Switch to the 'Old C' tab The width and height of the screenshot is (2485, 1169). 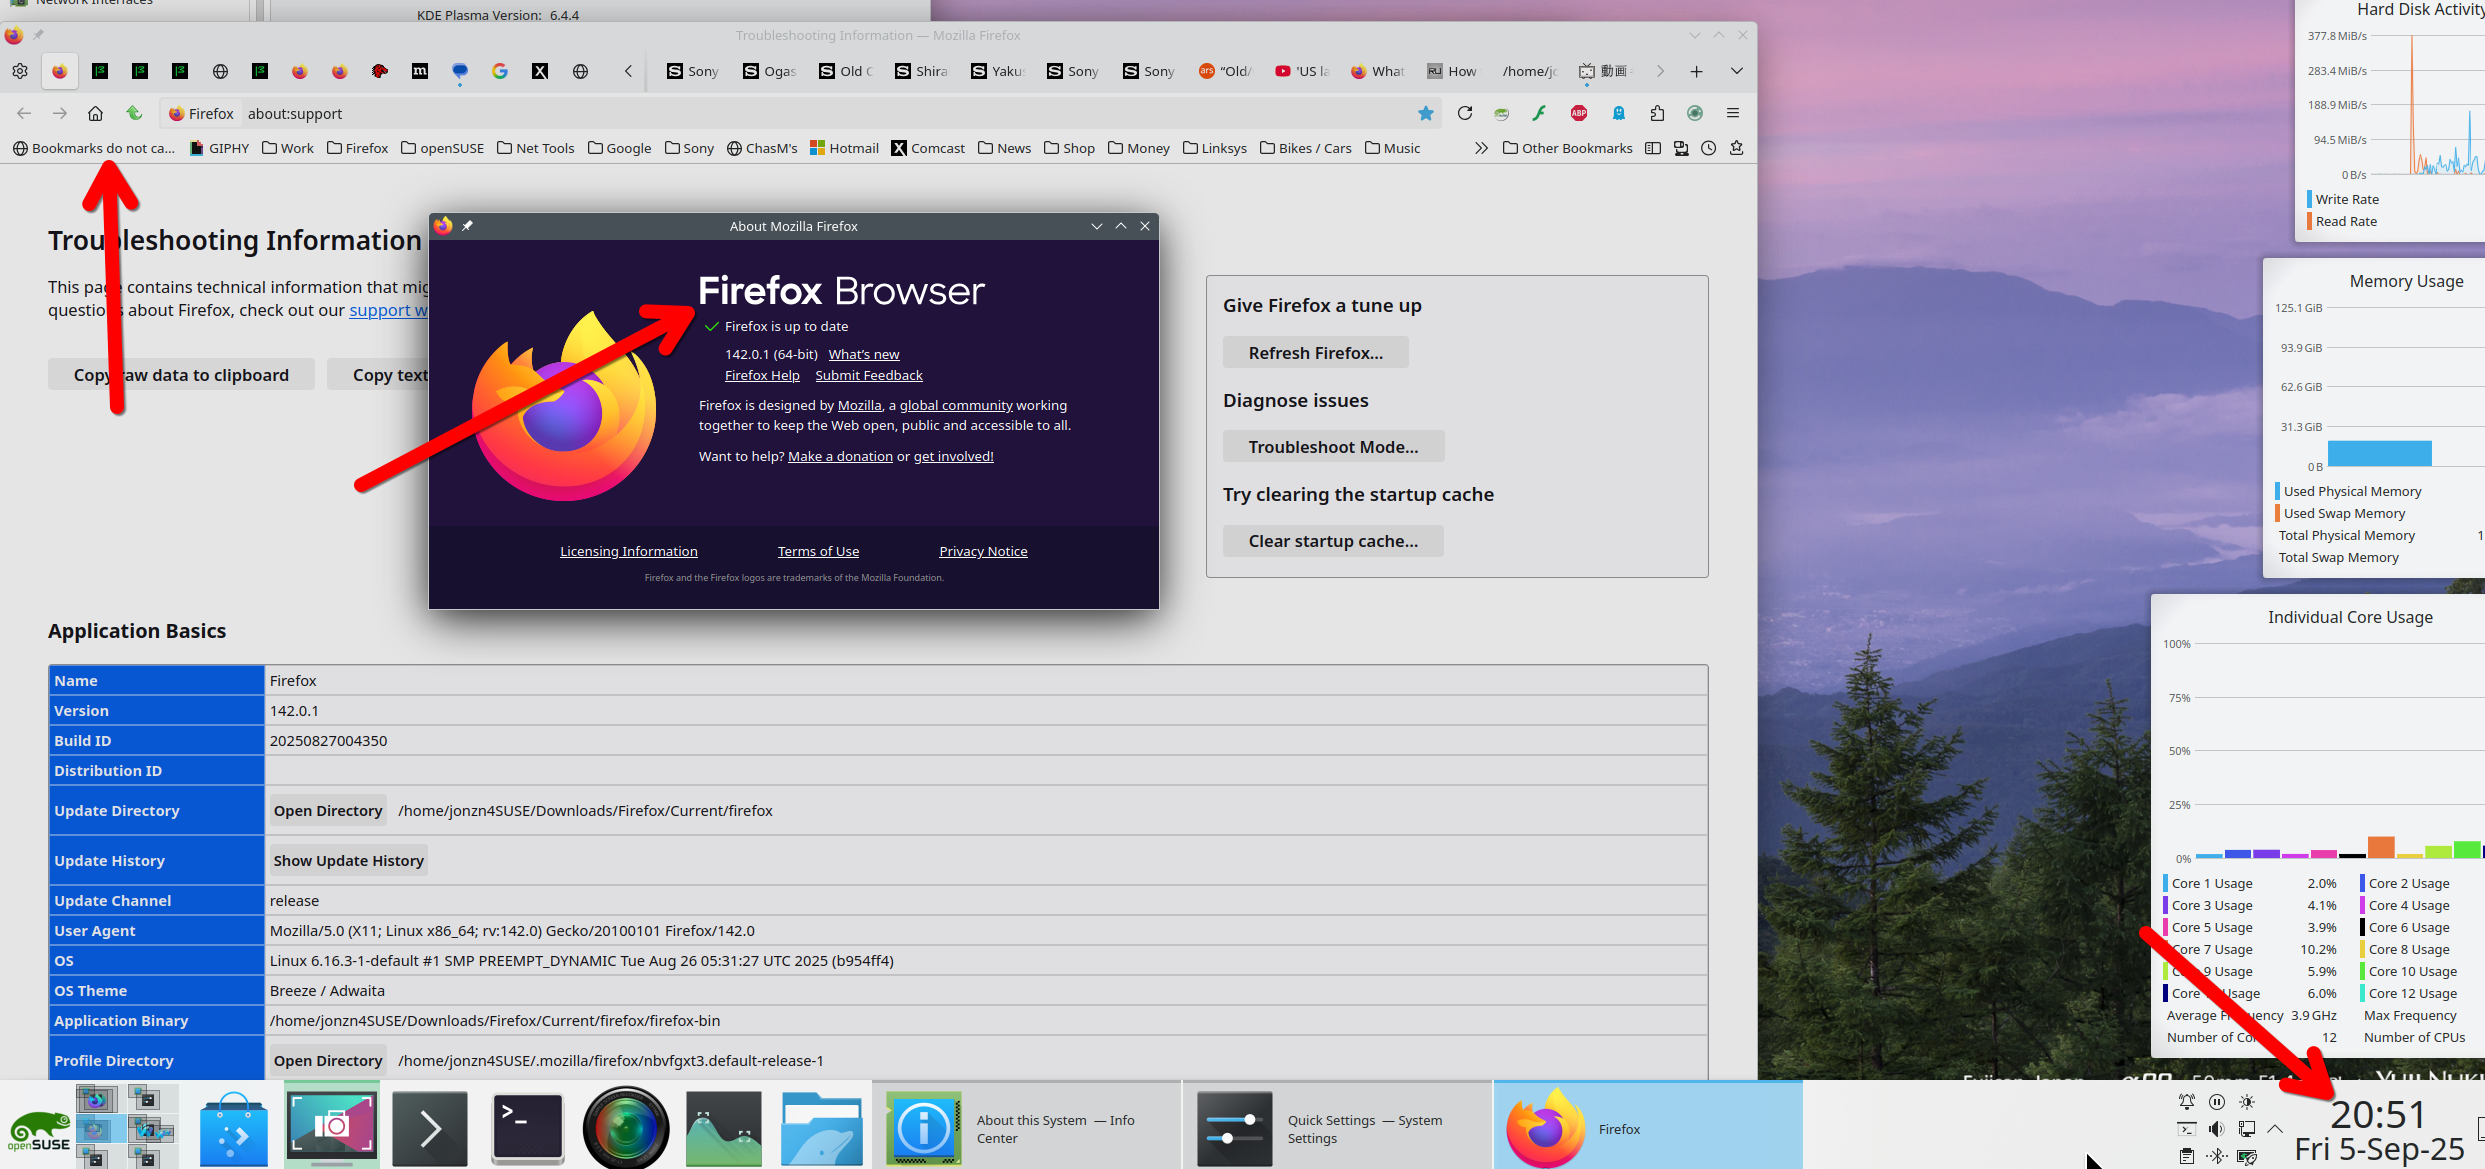tap(846, 71)
